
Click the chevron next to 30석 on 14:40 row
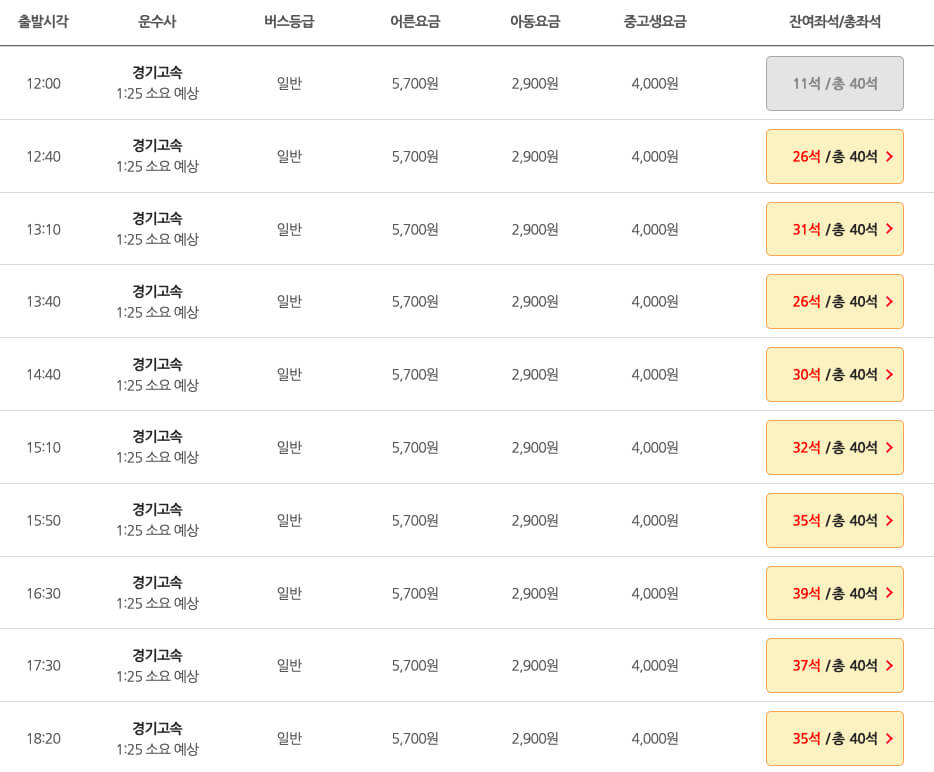[891, 374]
